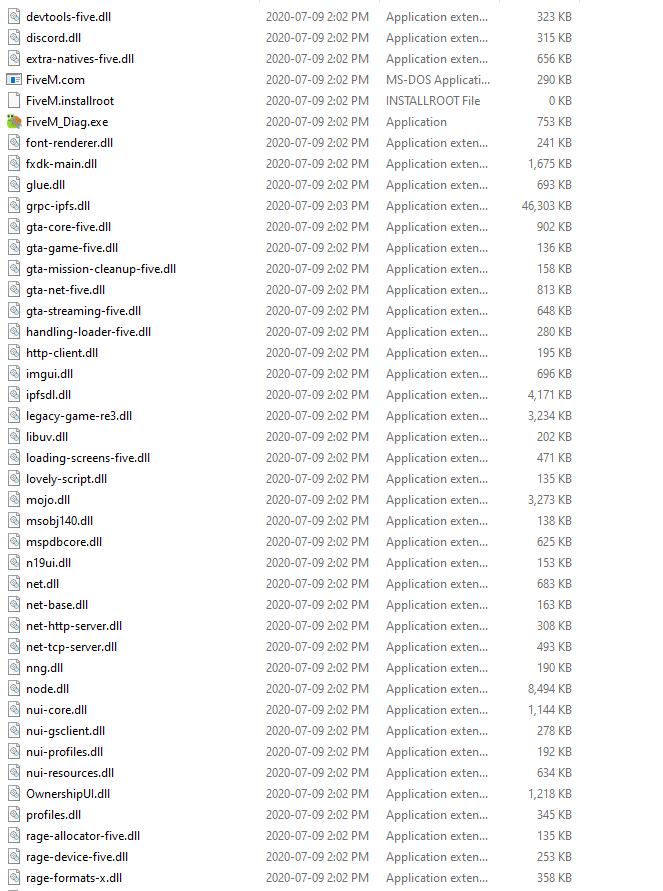Click the libuv.dll file icon
The width and height of the screenshot is (663, 891).
[14, 437]
